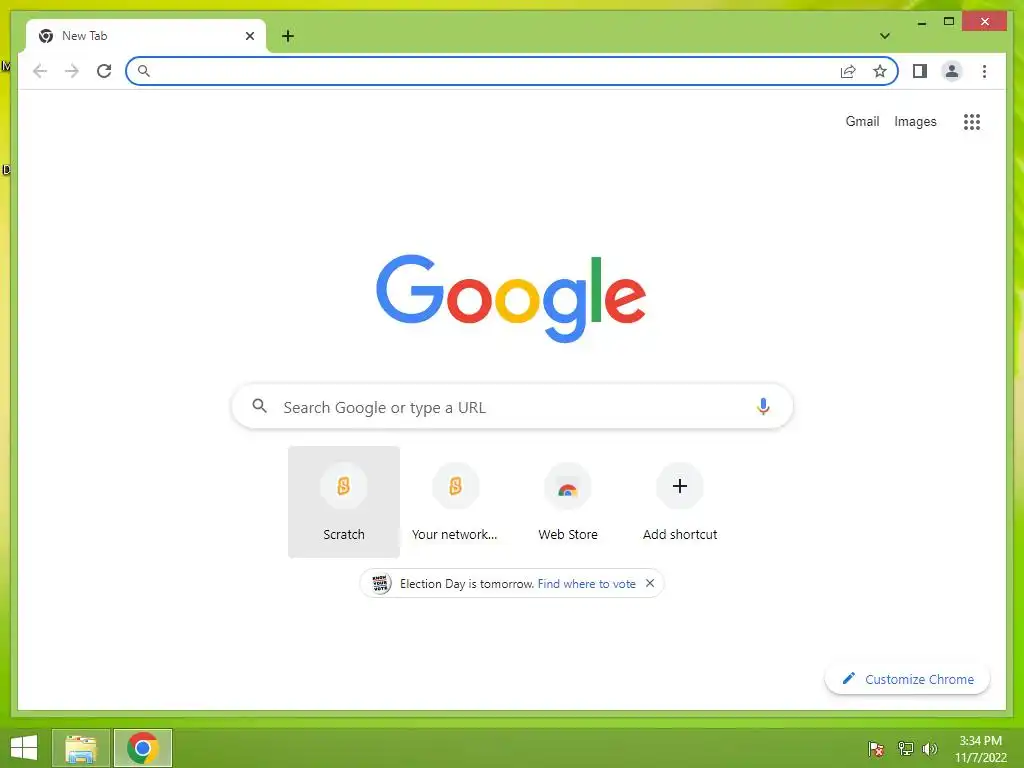Reload the current page
This screenshot has width=1024, height=768.
coord(104,71)
